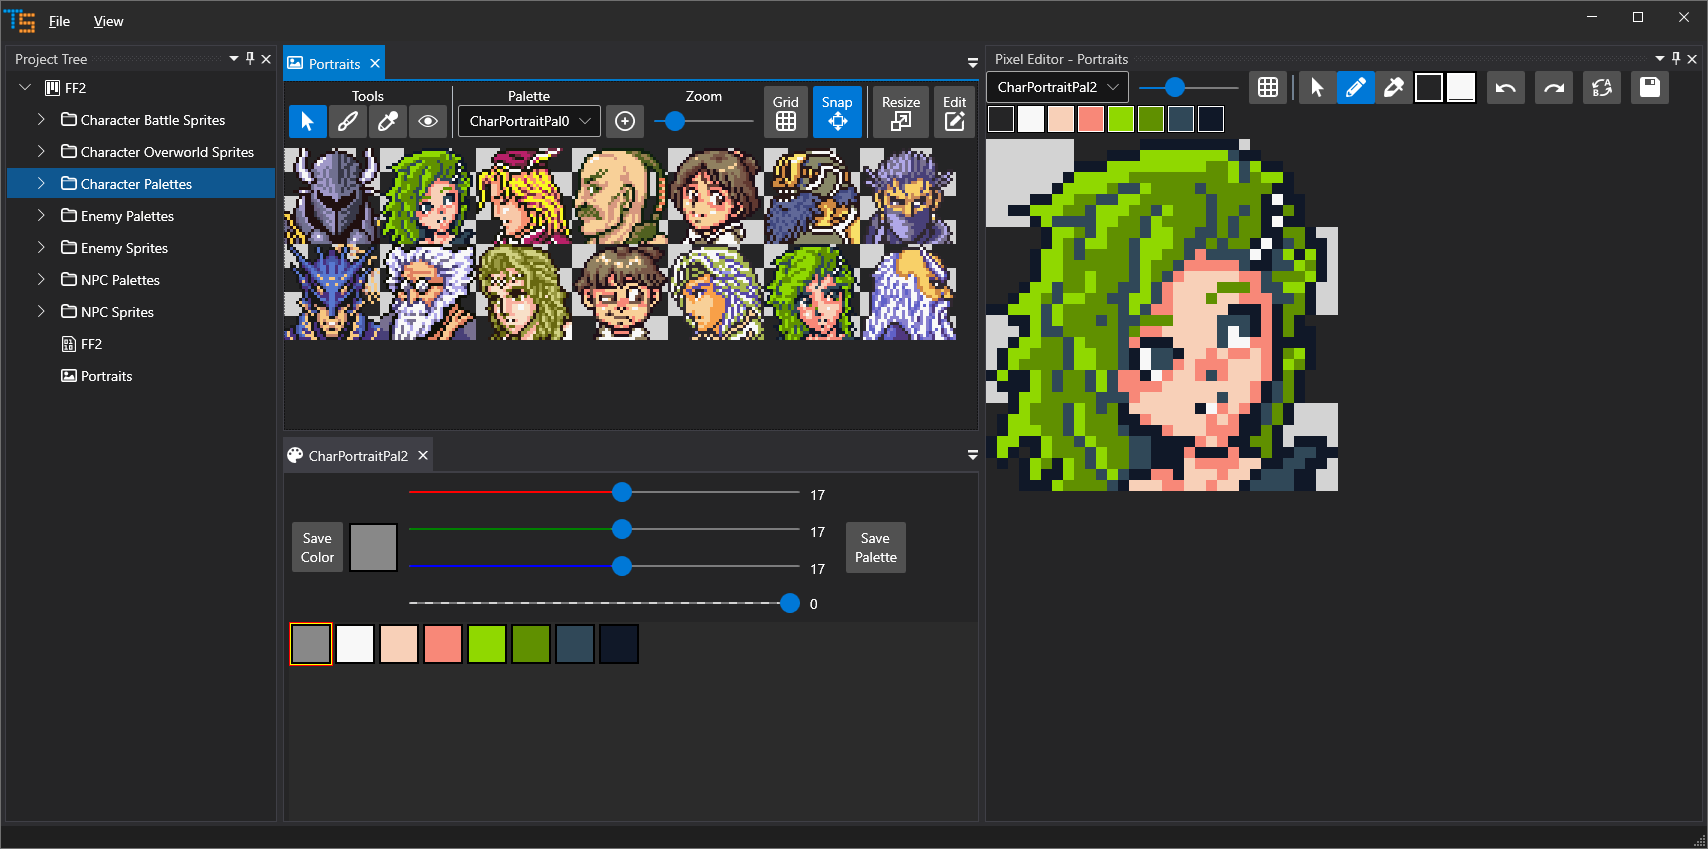This screenshot has width=1708, height=849.
Task: Click the Edit button in Portraits
Action: point(955,112)
